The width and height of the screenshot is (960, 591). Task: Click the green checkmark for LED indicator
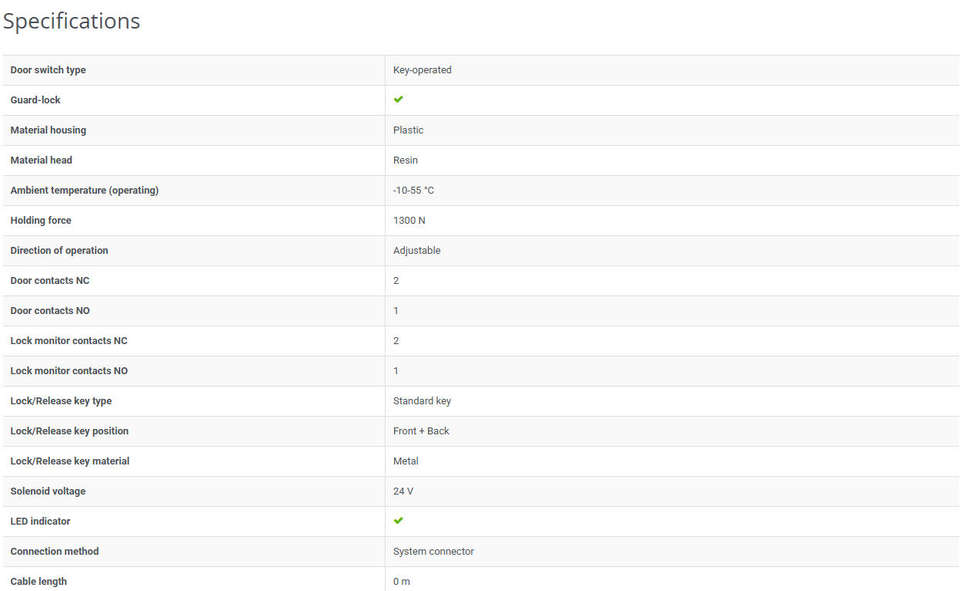[x=398, y=521]
